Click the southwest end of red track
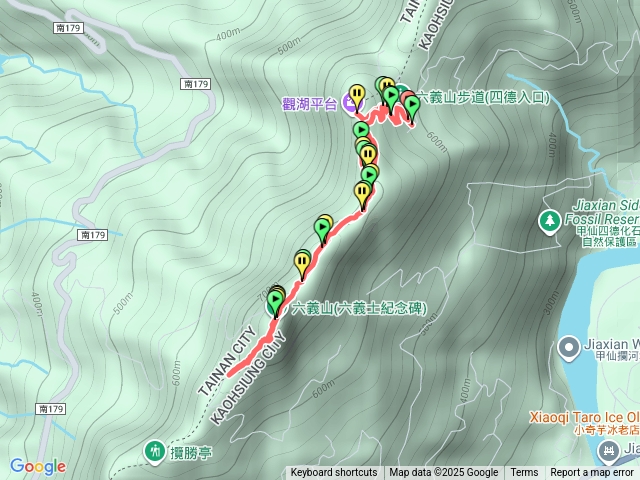Screen dimensions: 640x480 click(x=230, y=373)
